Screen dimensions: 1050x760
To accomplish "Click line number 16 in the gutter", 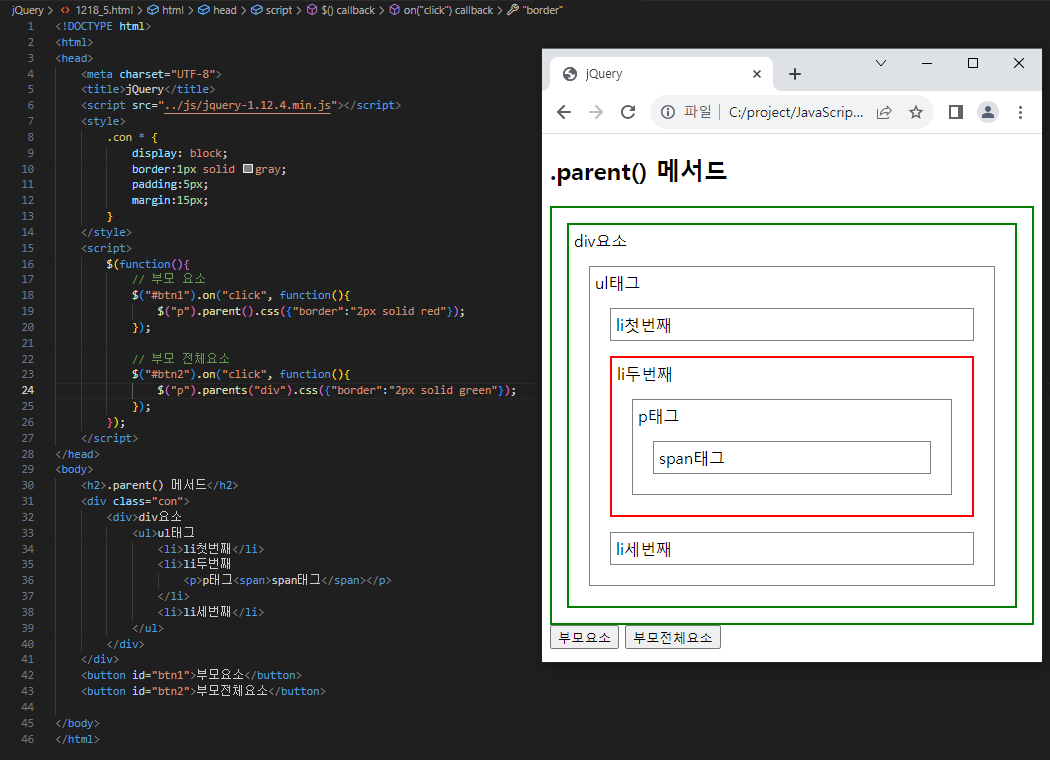I will pyautogui.click(x=27, y=263).
